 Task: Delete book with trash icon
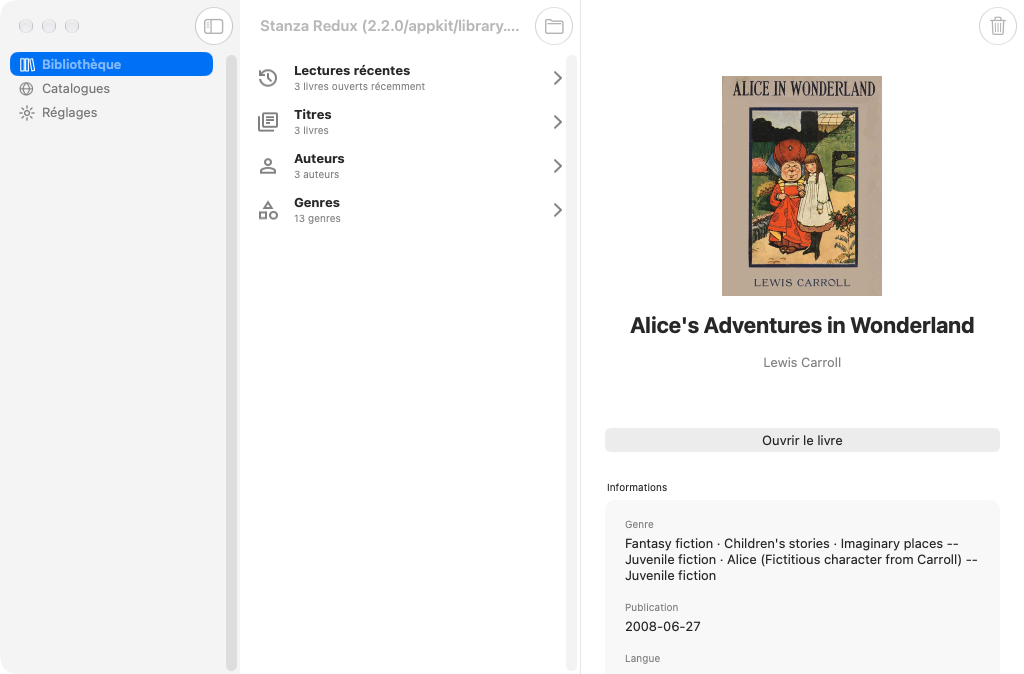click(998, 26)
